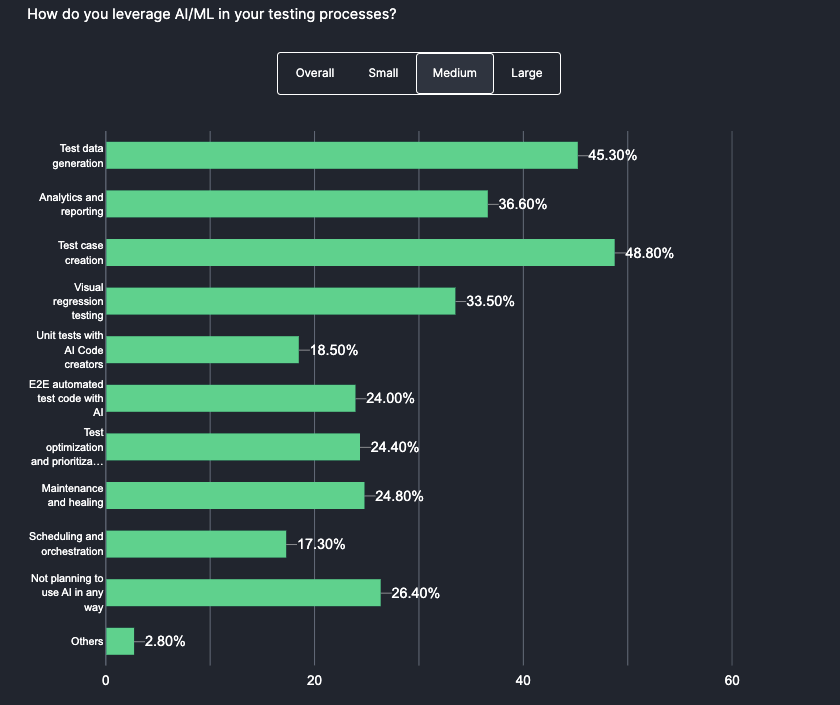Click the Unit tests with AI bar
This screenshot has height=705, width=840.
click(202, 350)
